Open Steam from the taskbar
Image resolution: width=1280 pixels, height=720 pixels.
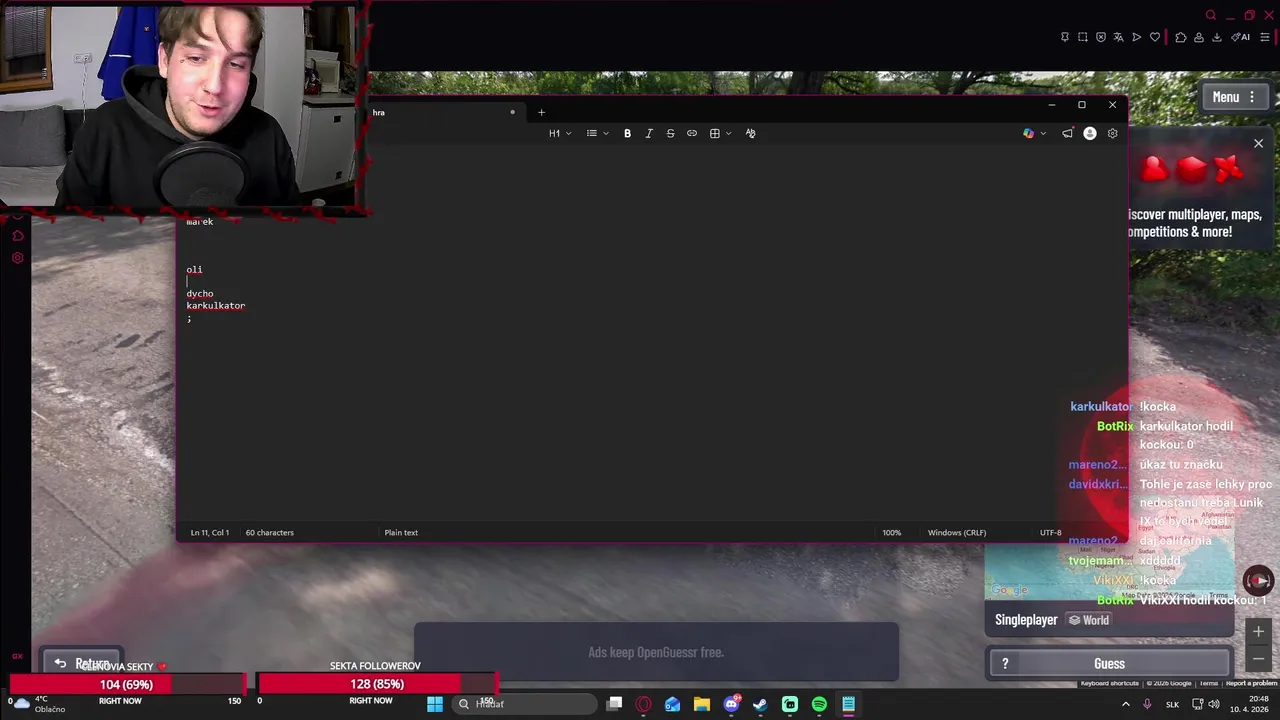click(x=760, y=704)
